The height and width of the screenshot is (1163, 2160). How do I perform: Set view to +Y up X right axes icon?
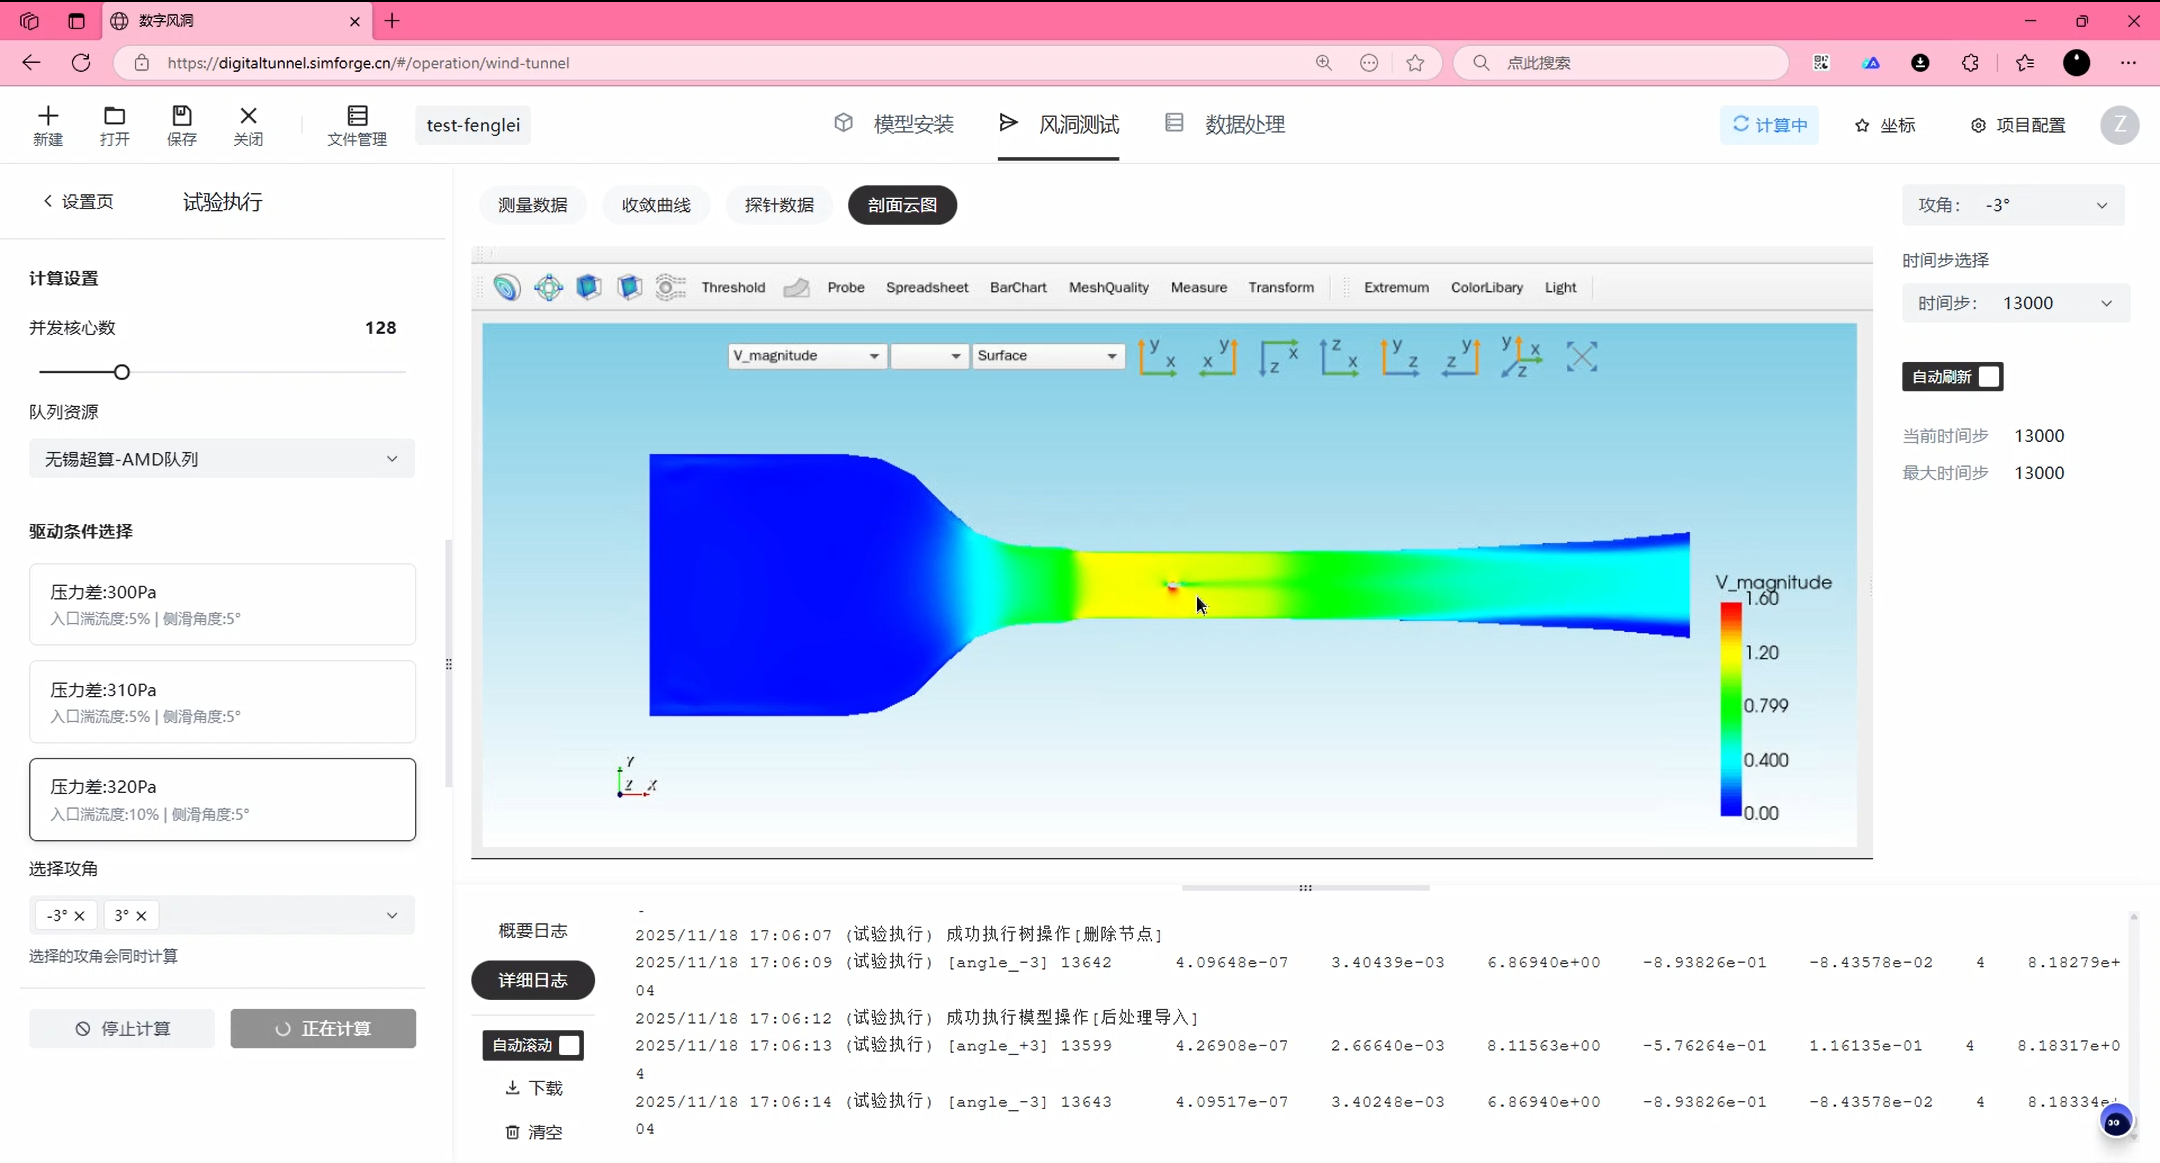pyautogui.click(x=1158, y=357)
